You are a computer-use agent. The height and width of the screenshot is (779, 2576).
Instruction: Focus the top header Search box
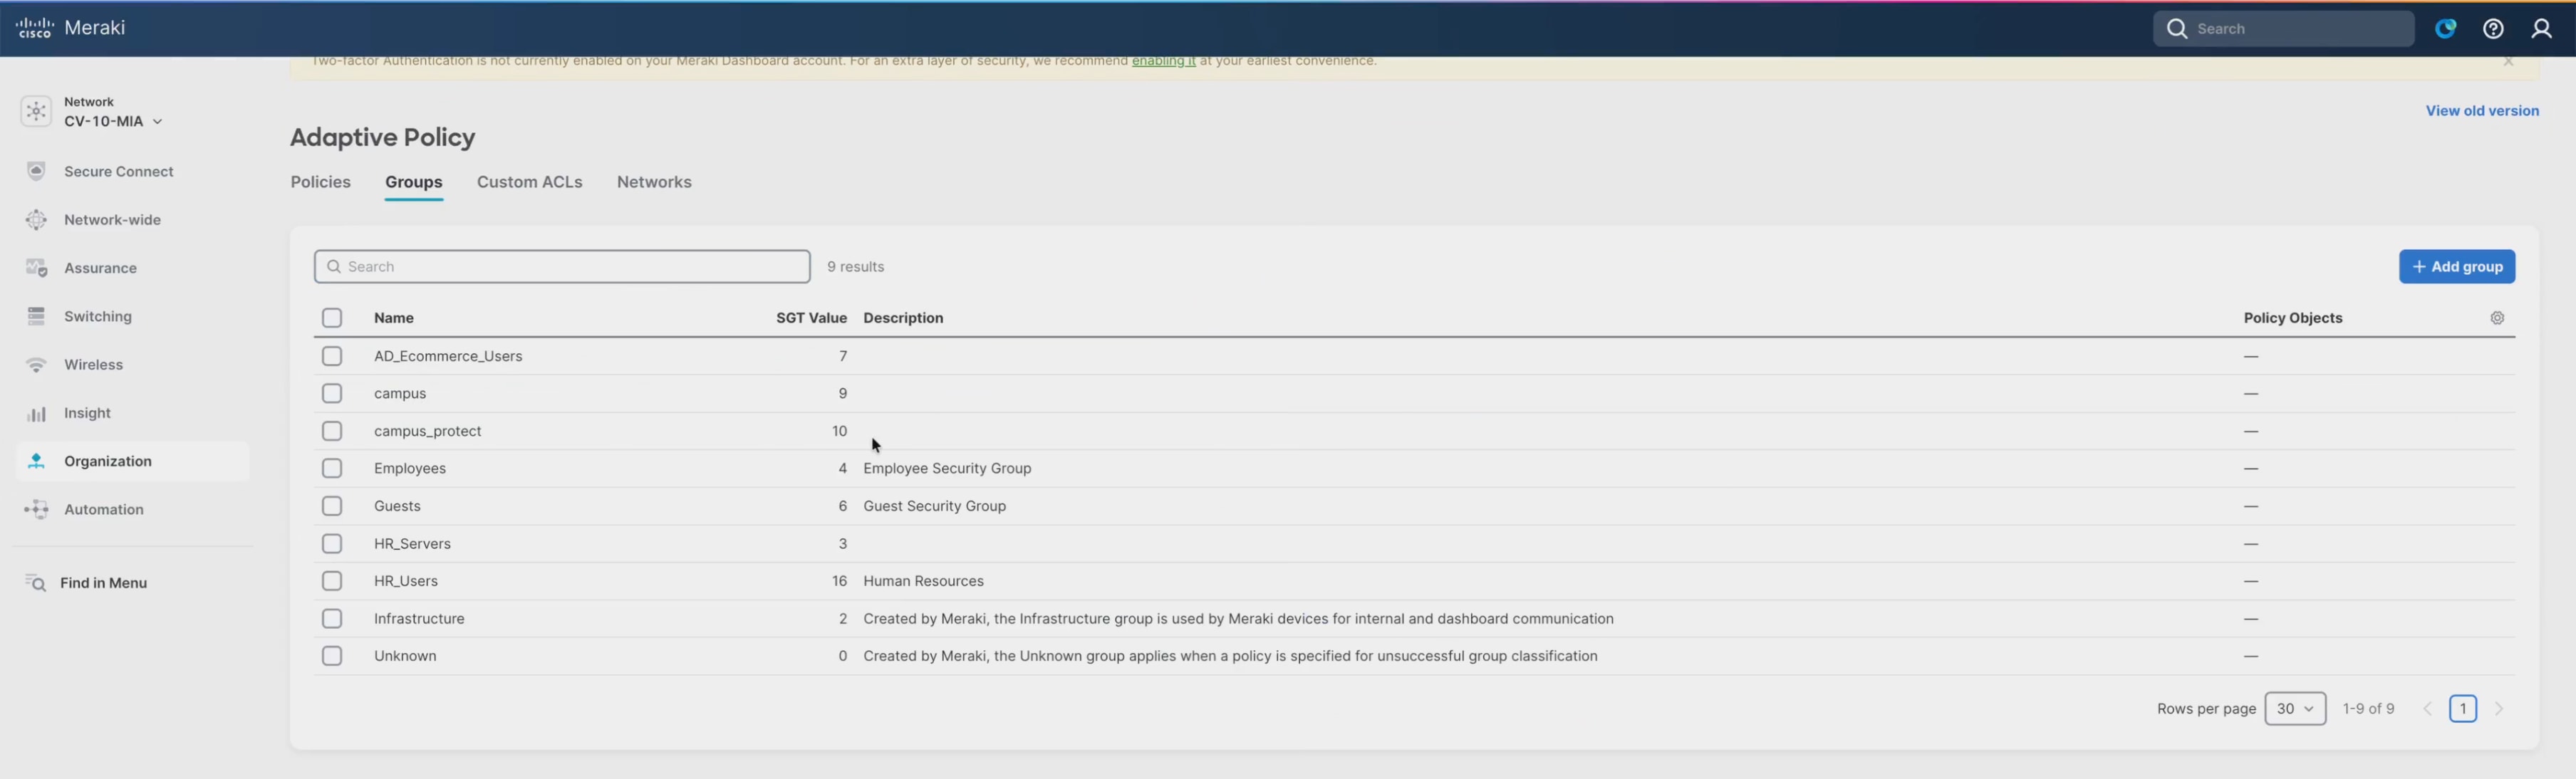point(2283,29)
